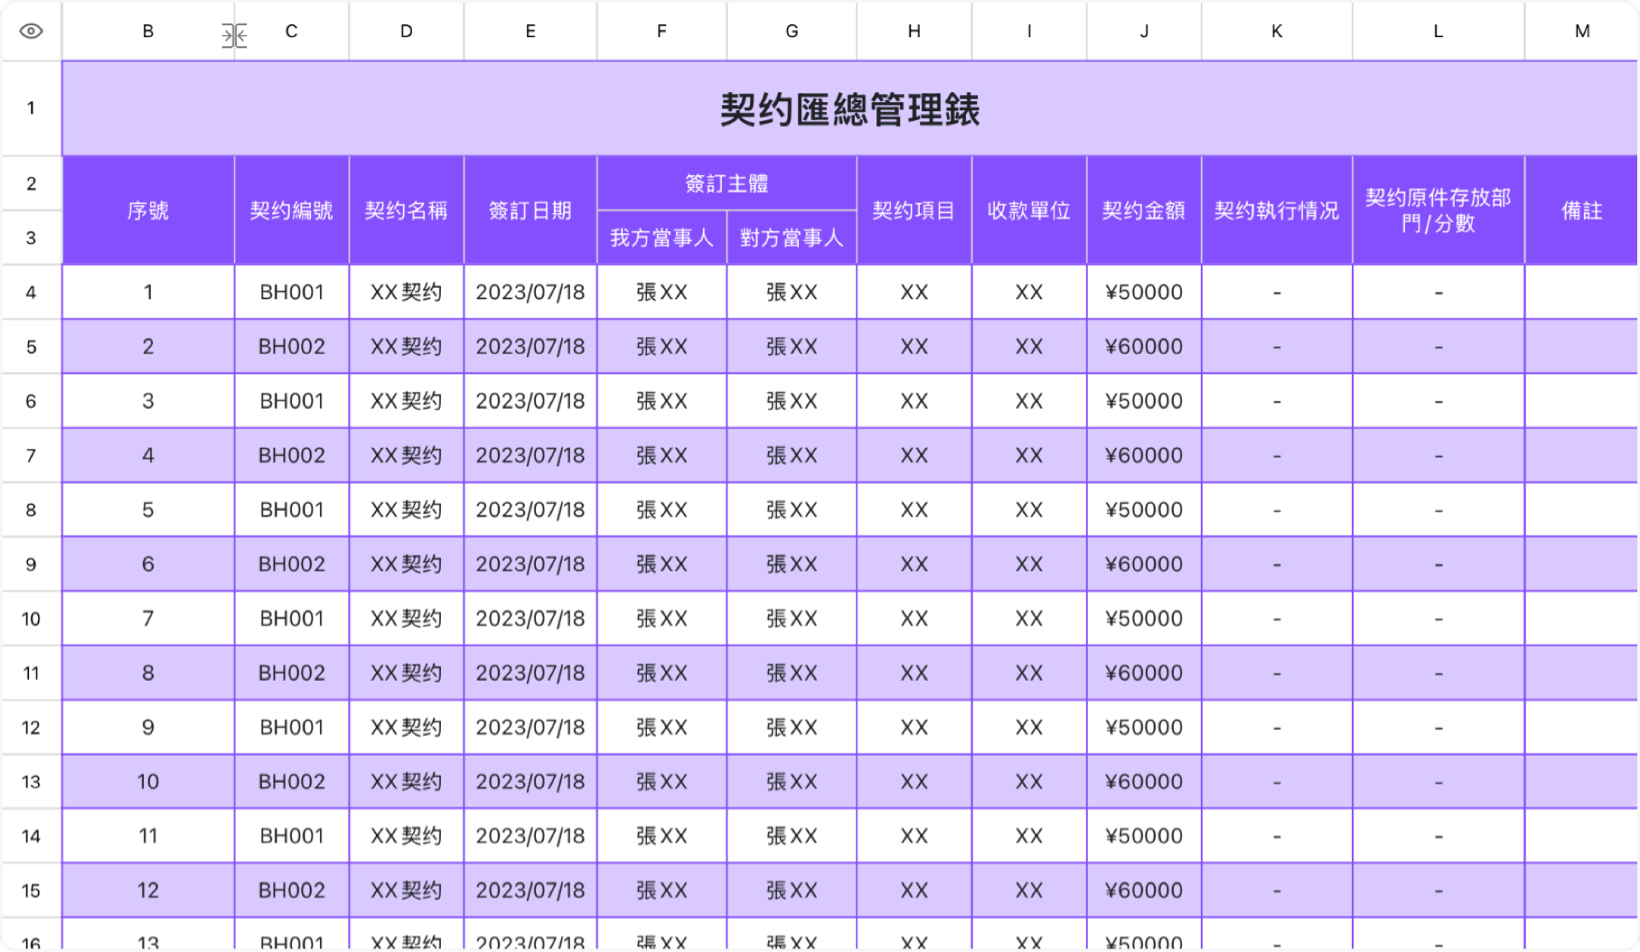This screenshot has height=952, width=1640.
Task: Click the 備註 header cell
Action: [x=1582, y=210]
